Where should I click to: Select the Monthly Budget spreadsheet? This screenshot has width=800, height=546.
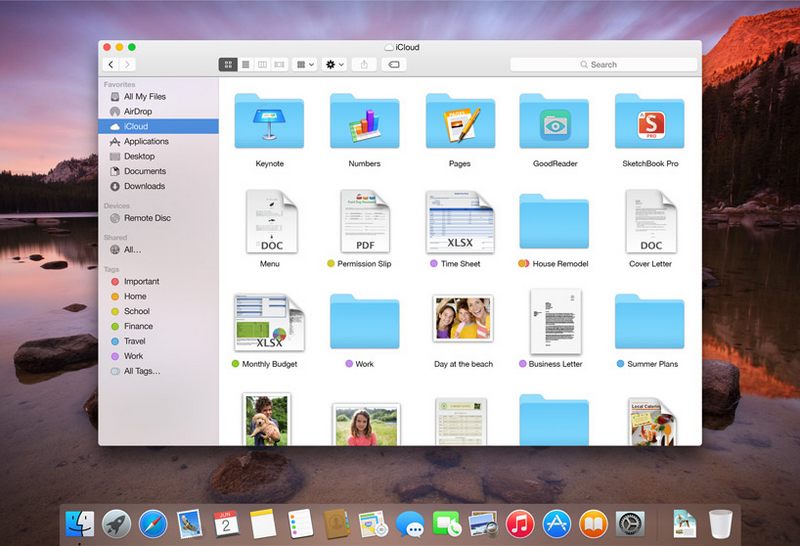coord(269,322)
